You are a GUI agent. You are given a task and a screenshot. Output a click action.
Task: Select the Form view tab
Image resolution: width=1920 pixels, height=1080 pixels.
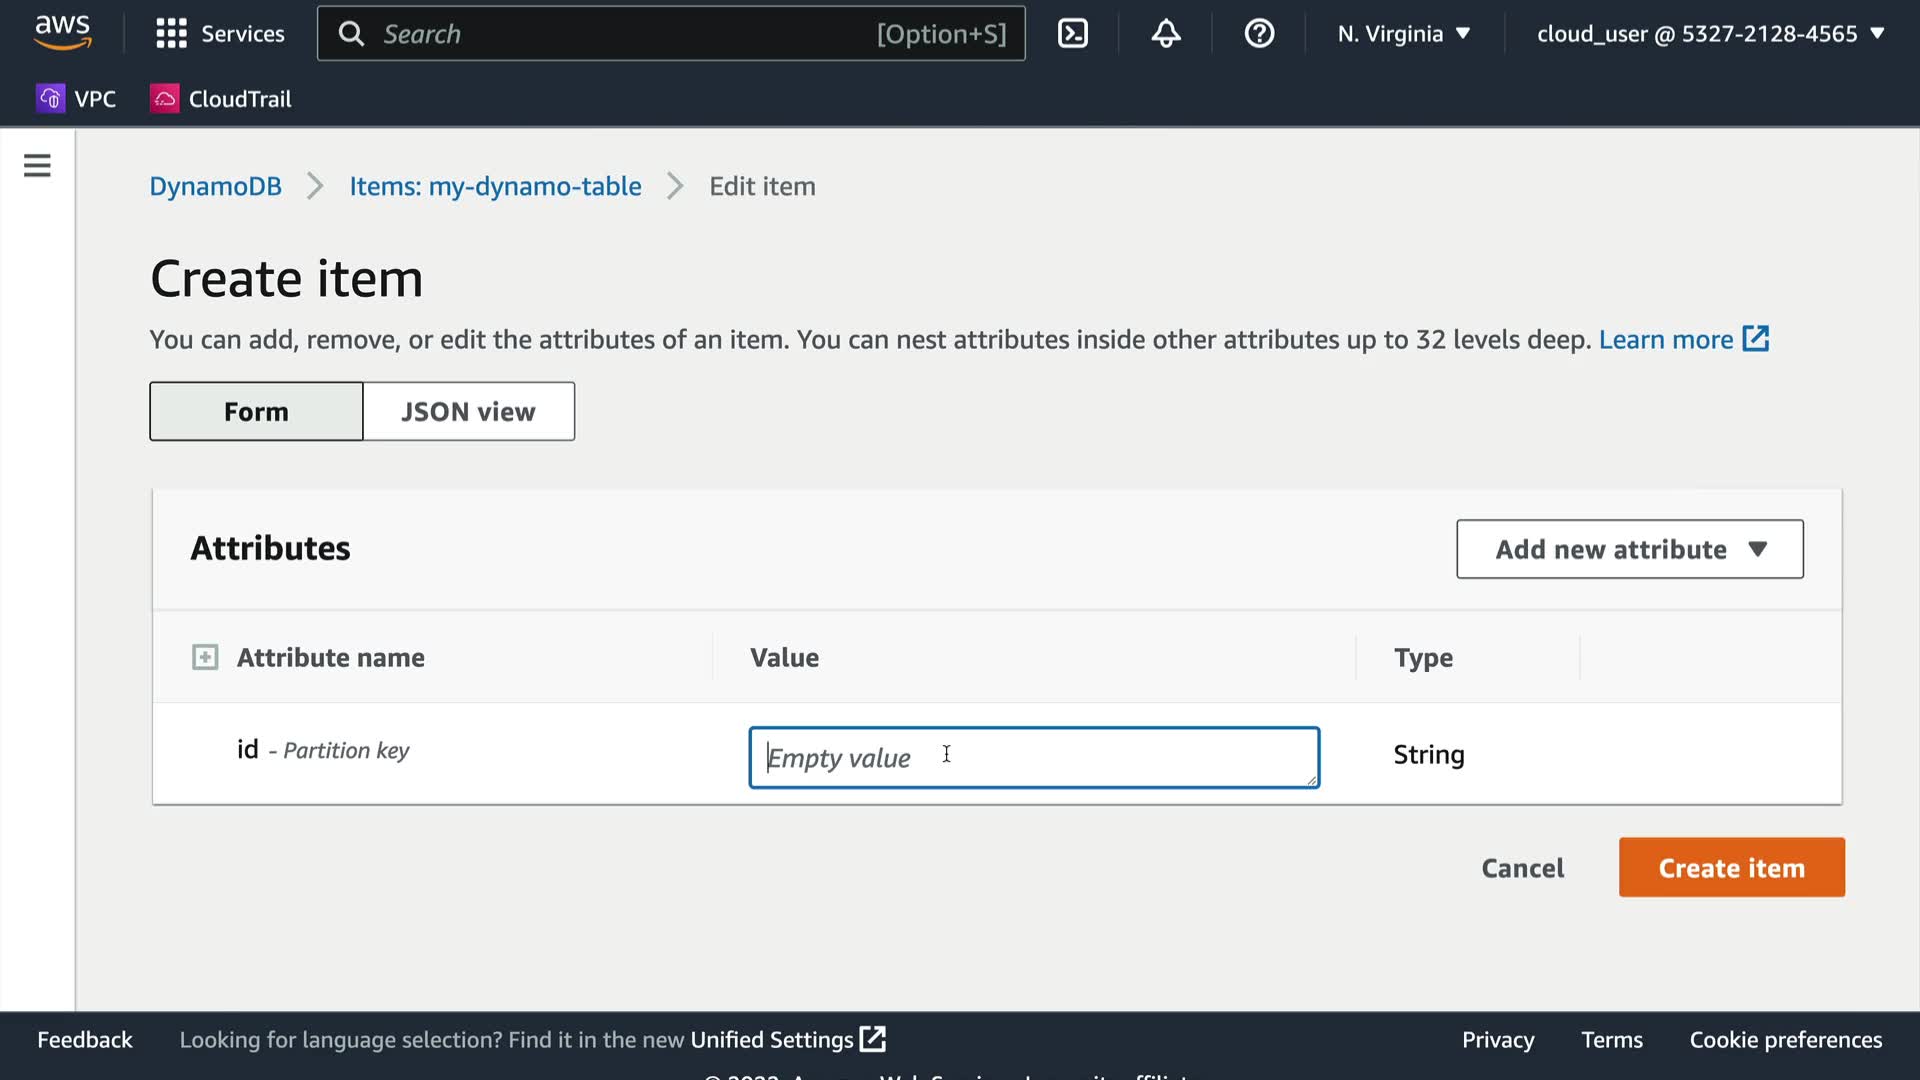pos(256,412)
